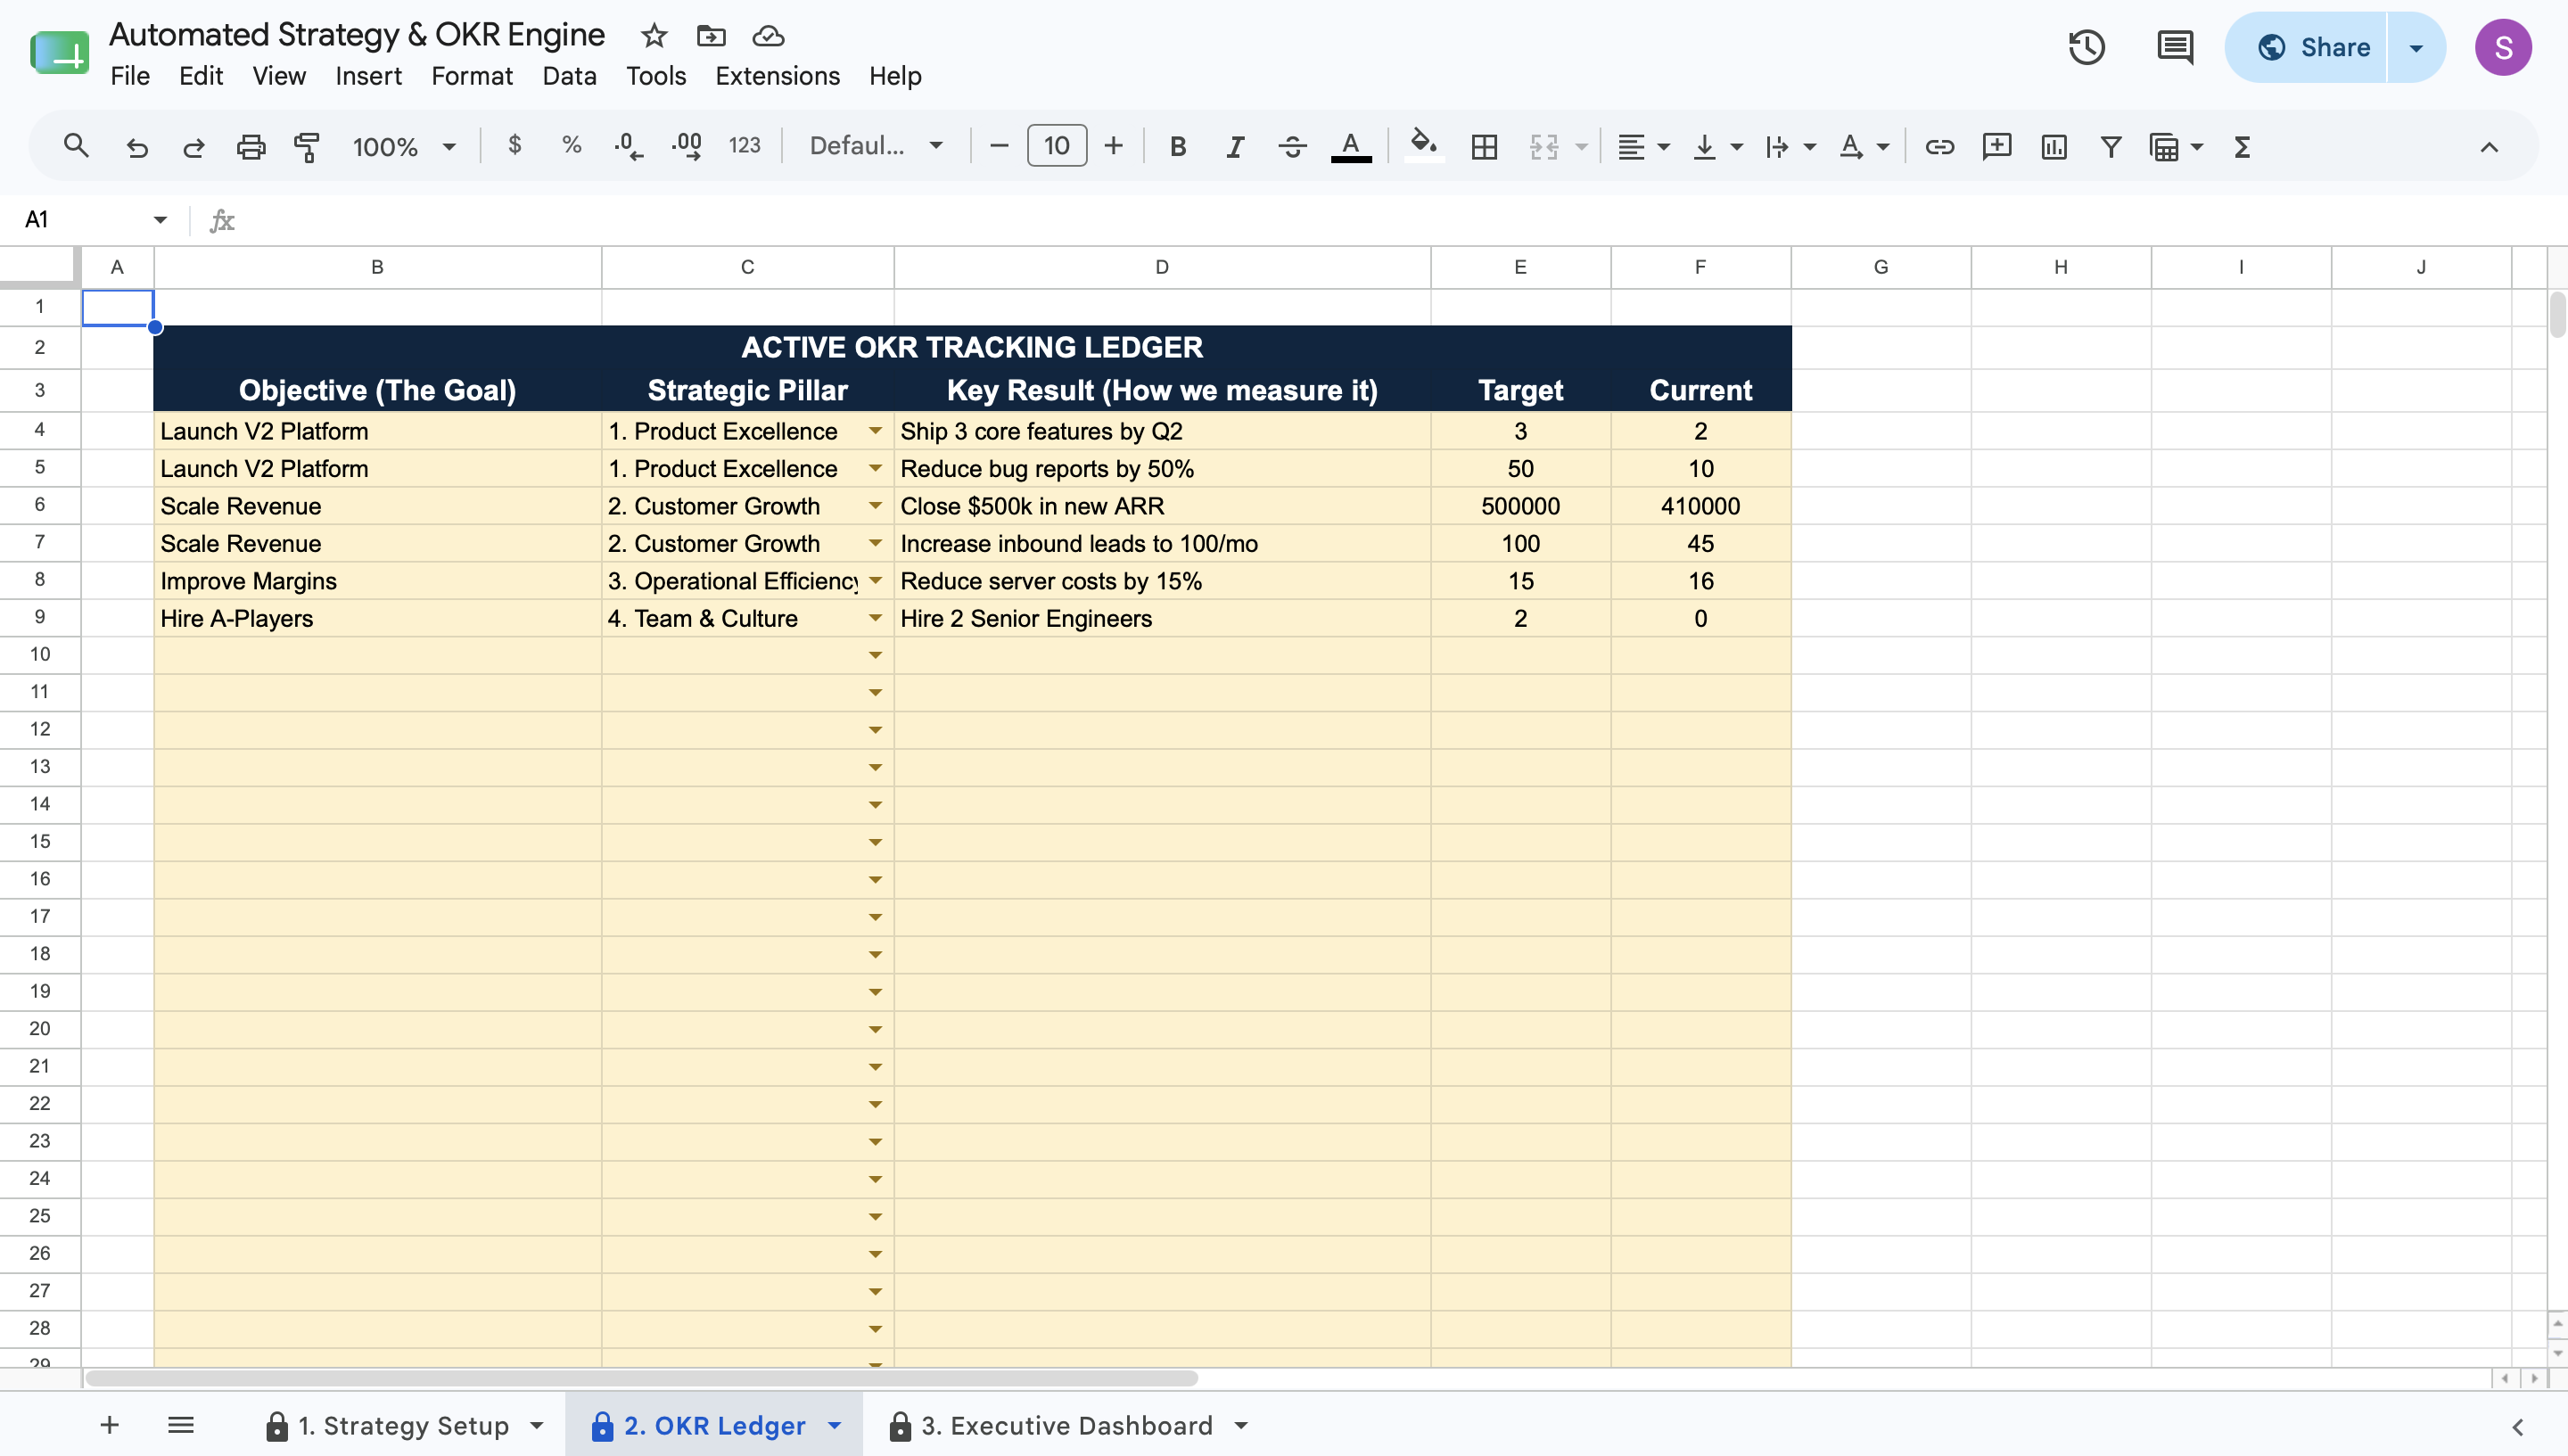Click the Share button
Viewport: 2568px width, 1456px height.
[2311, 47]
